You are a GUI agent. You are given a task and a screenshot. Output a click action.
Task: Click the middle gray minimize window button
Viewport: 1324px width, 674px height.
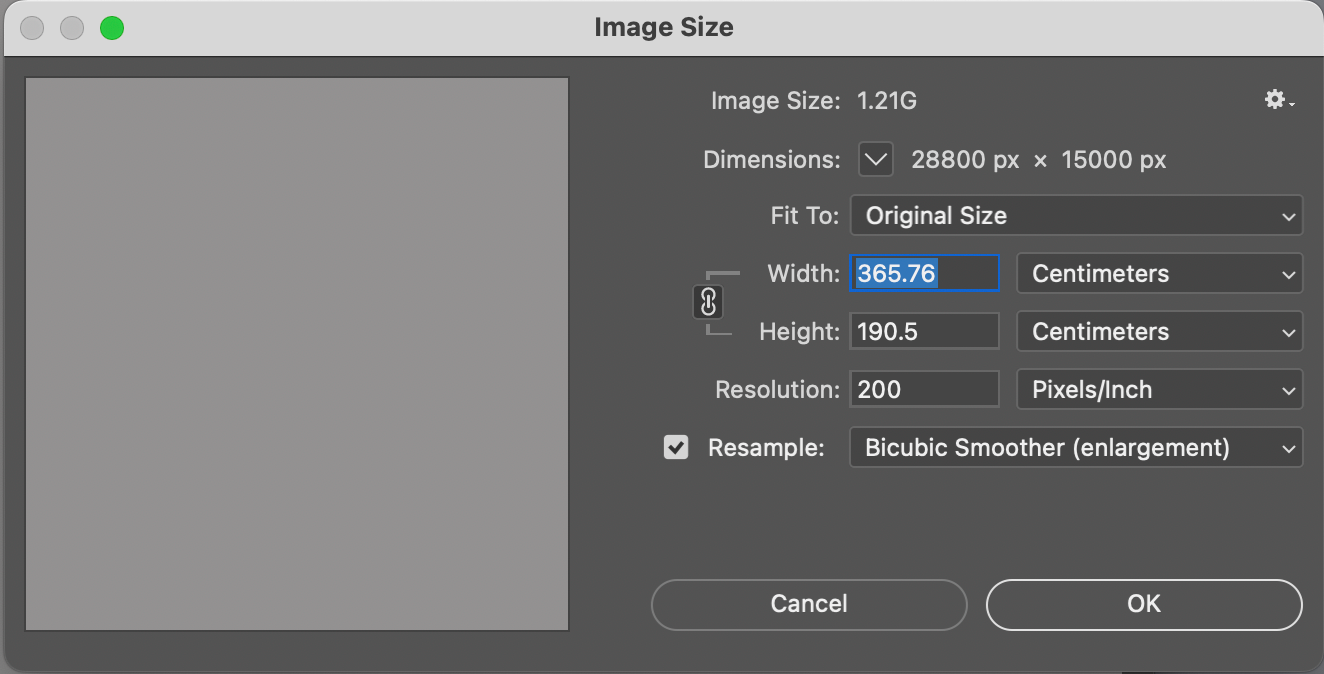[72, 28]
